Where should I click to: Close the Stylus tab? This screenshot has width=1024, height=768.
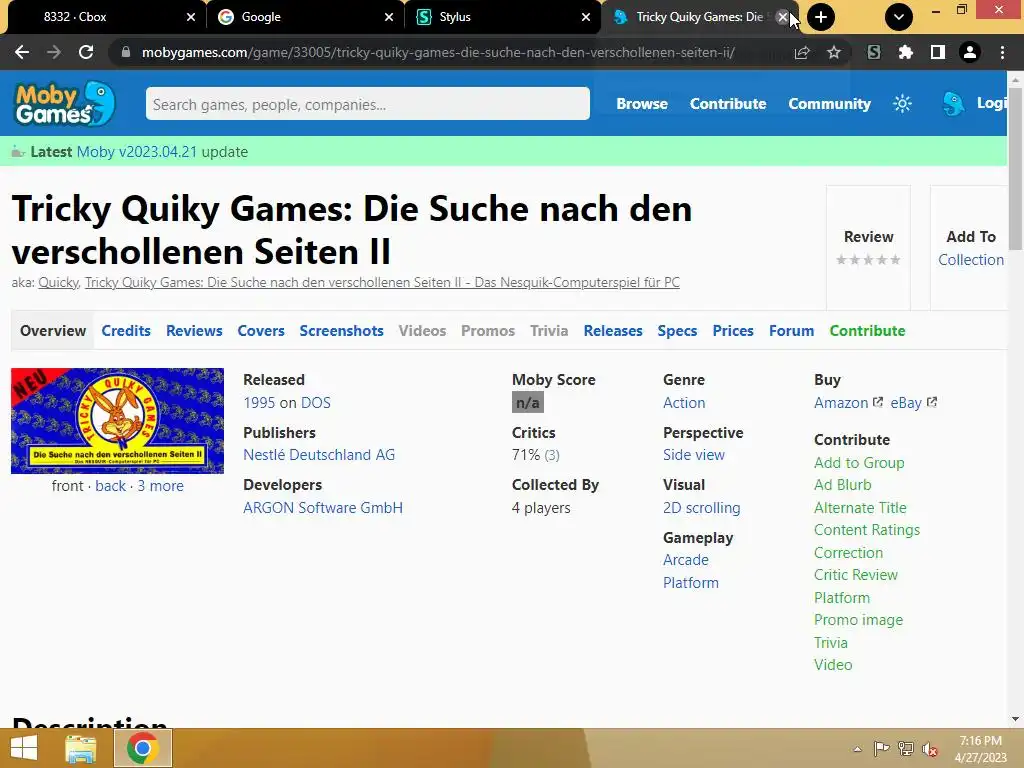click(x=586, y=17)
